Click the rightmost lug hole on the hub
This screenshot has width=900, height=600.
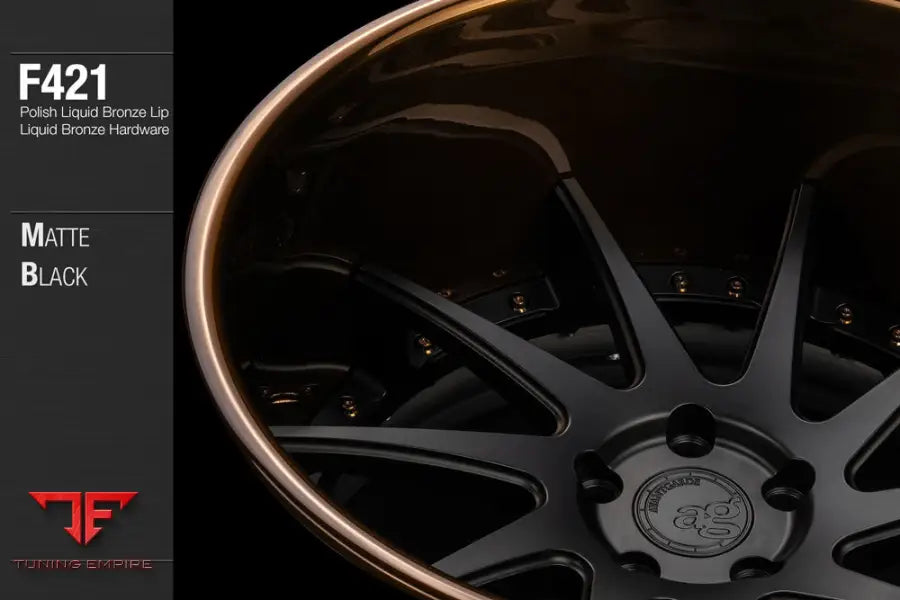(789, 484)
